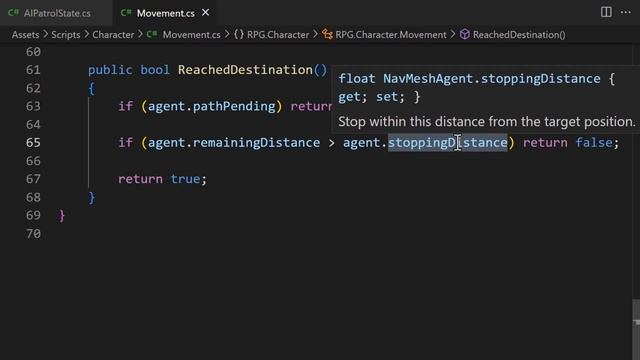Click the ReachedDestination() method breadcrumb
Image resolution: width=640 pixels, height=360 pixels.
tap(519, 35)
